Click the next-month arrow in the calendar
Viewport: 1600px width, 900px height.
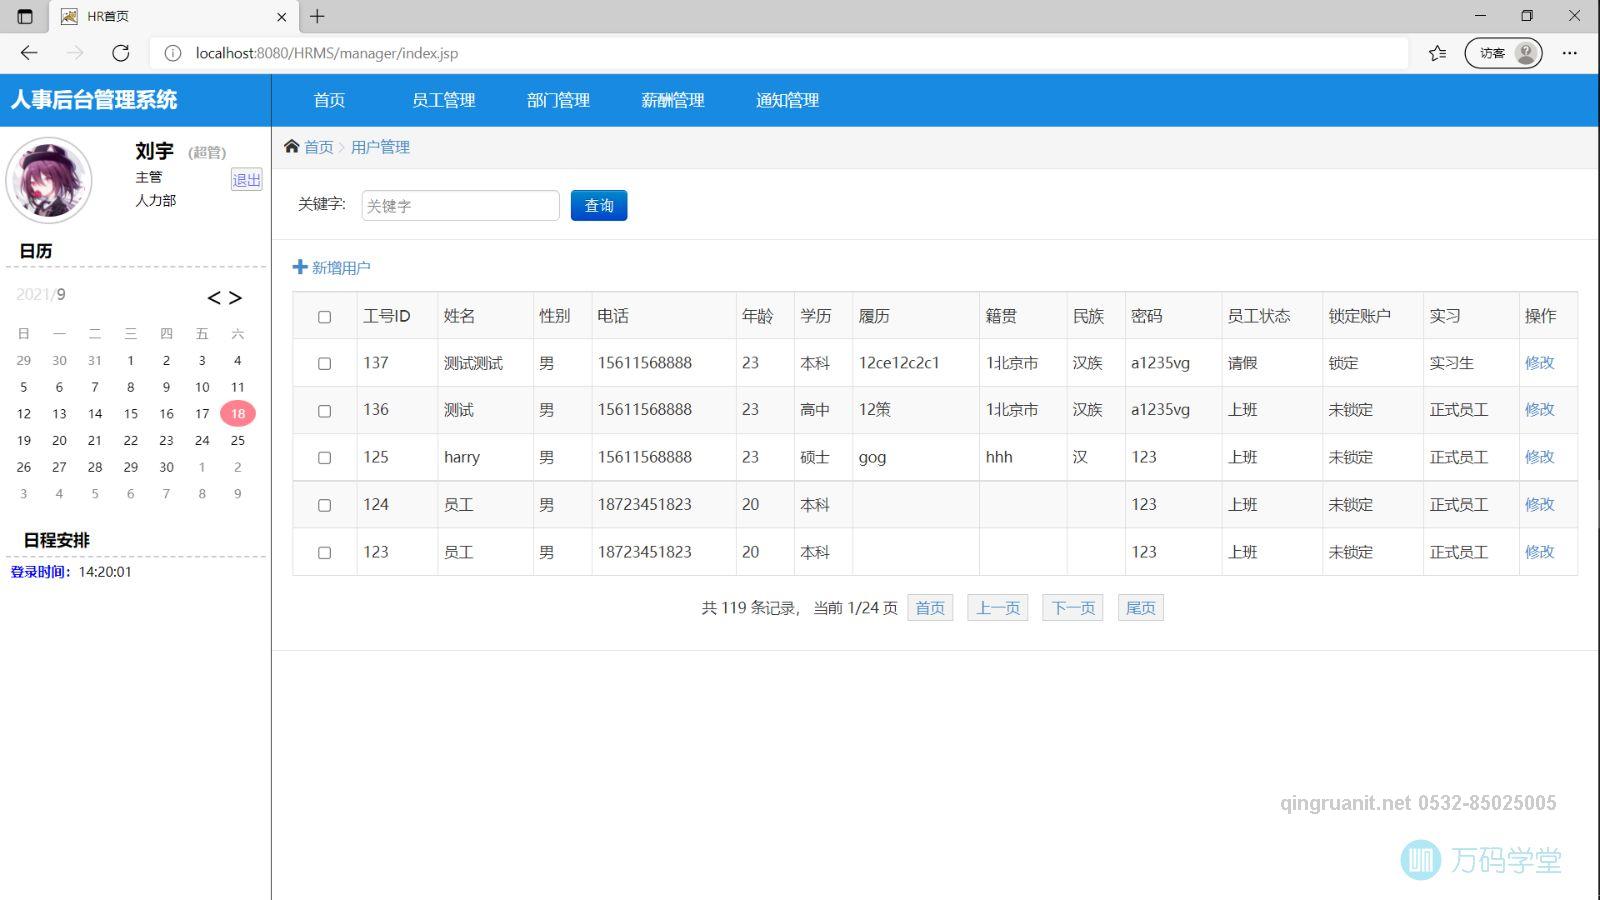pyautogui.click(x=238, y=297)
